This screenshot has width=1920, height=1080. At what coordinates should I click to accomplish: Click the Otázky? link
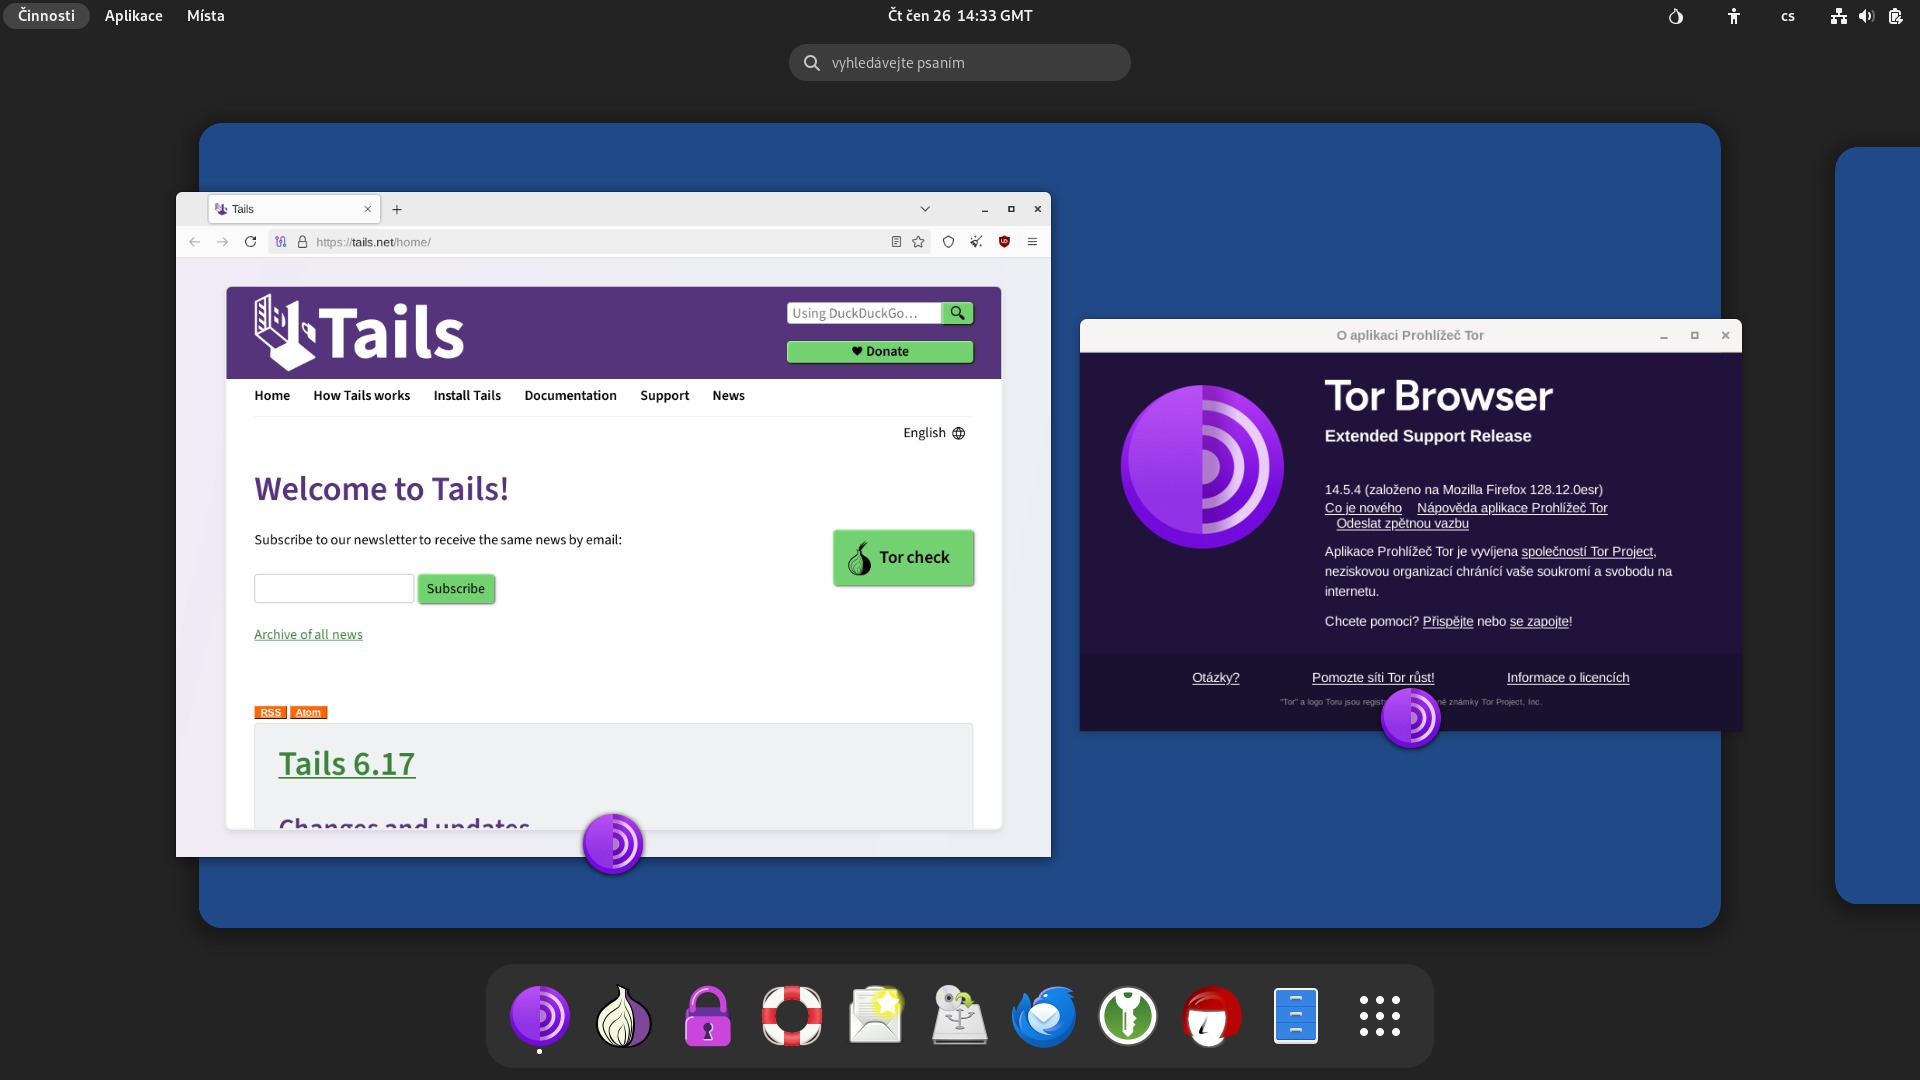(x=1216, y=678)
